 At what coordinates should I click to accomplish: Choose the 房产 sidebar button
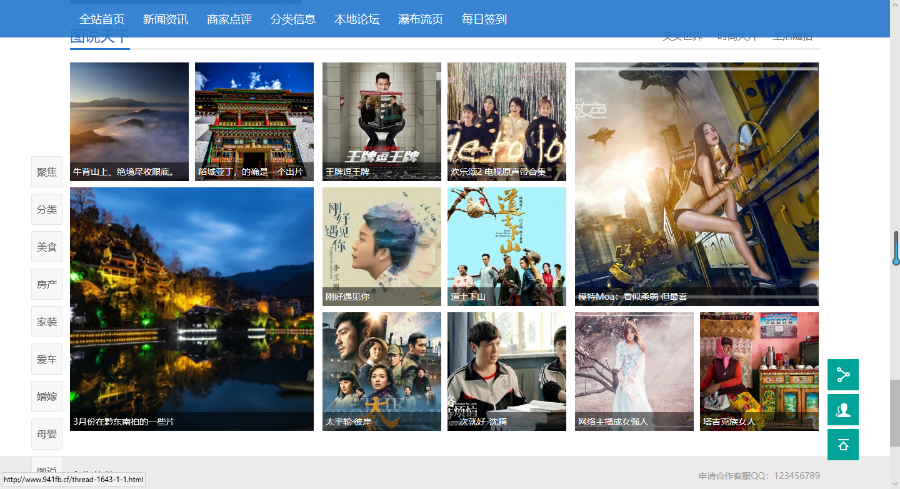(46, 284)
